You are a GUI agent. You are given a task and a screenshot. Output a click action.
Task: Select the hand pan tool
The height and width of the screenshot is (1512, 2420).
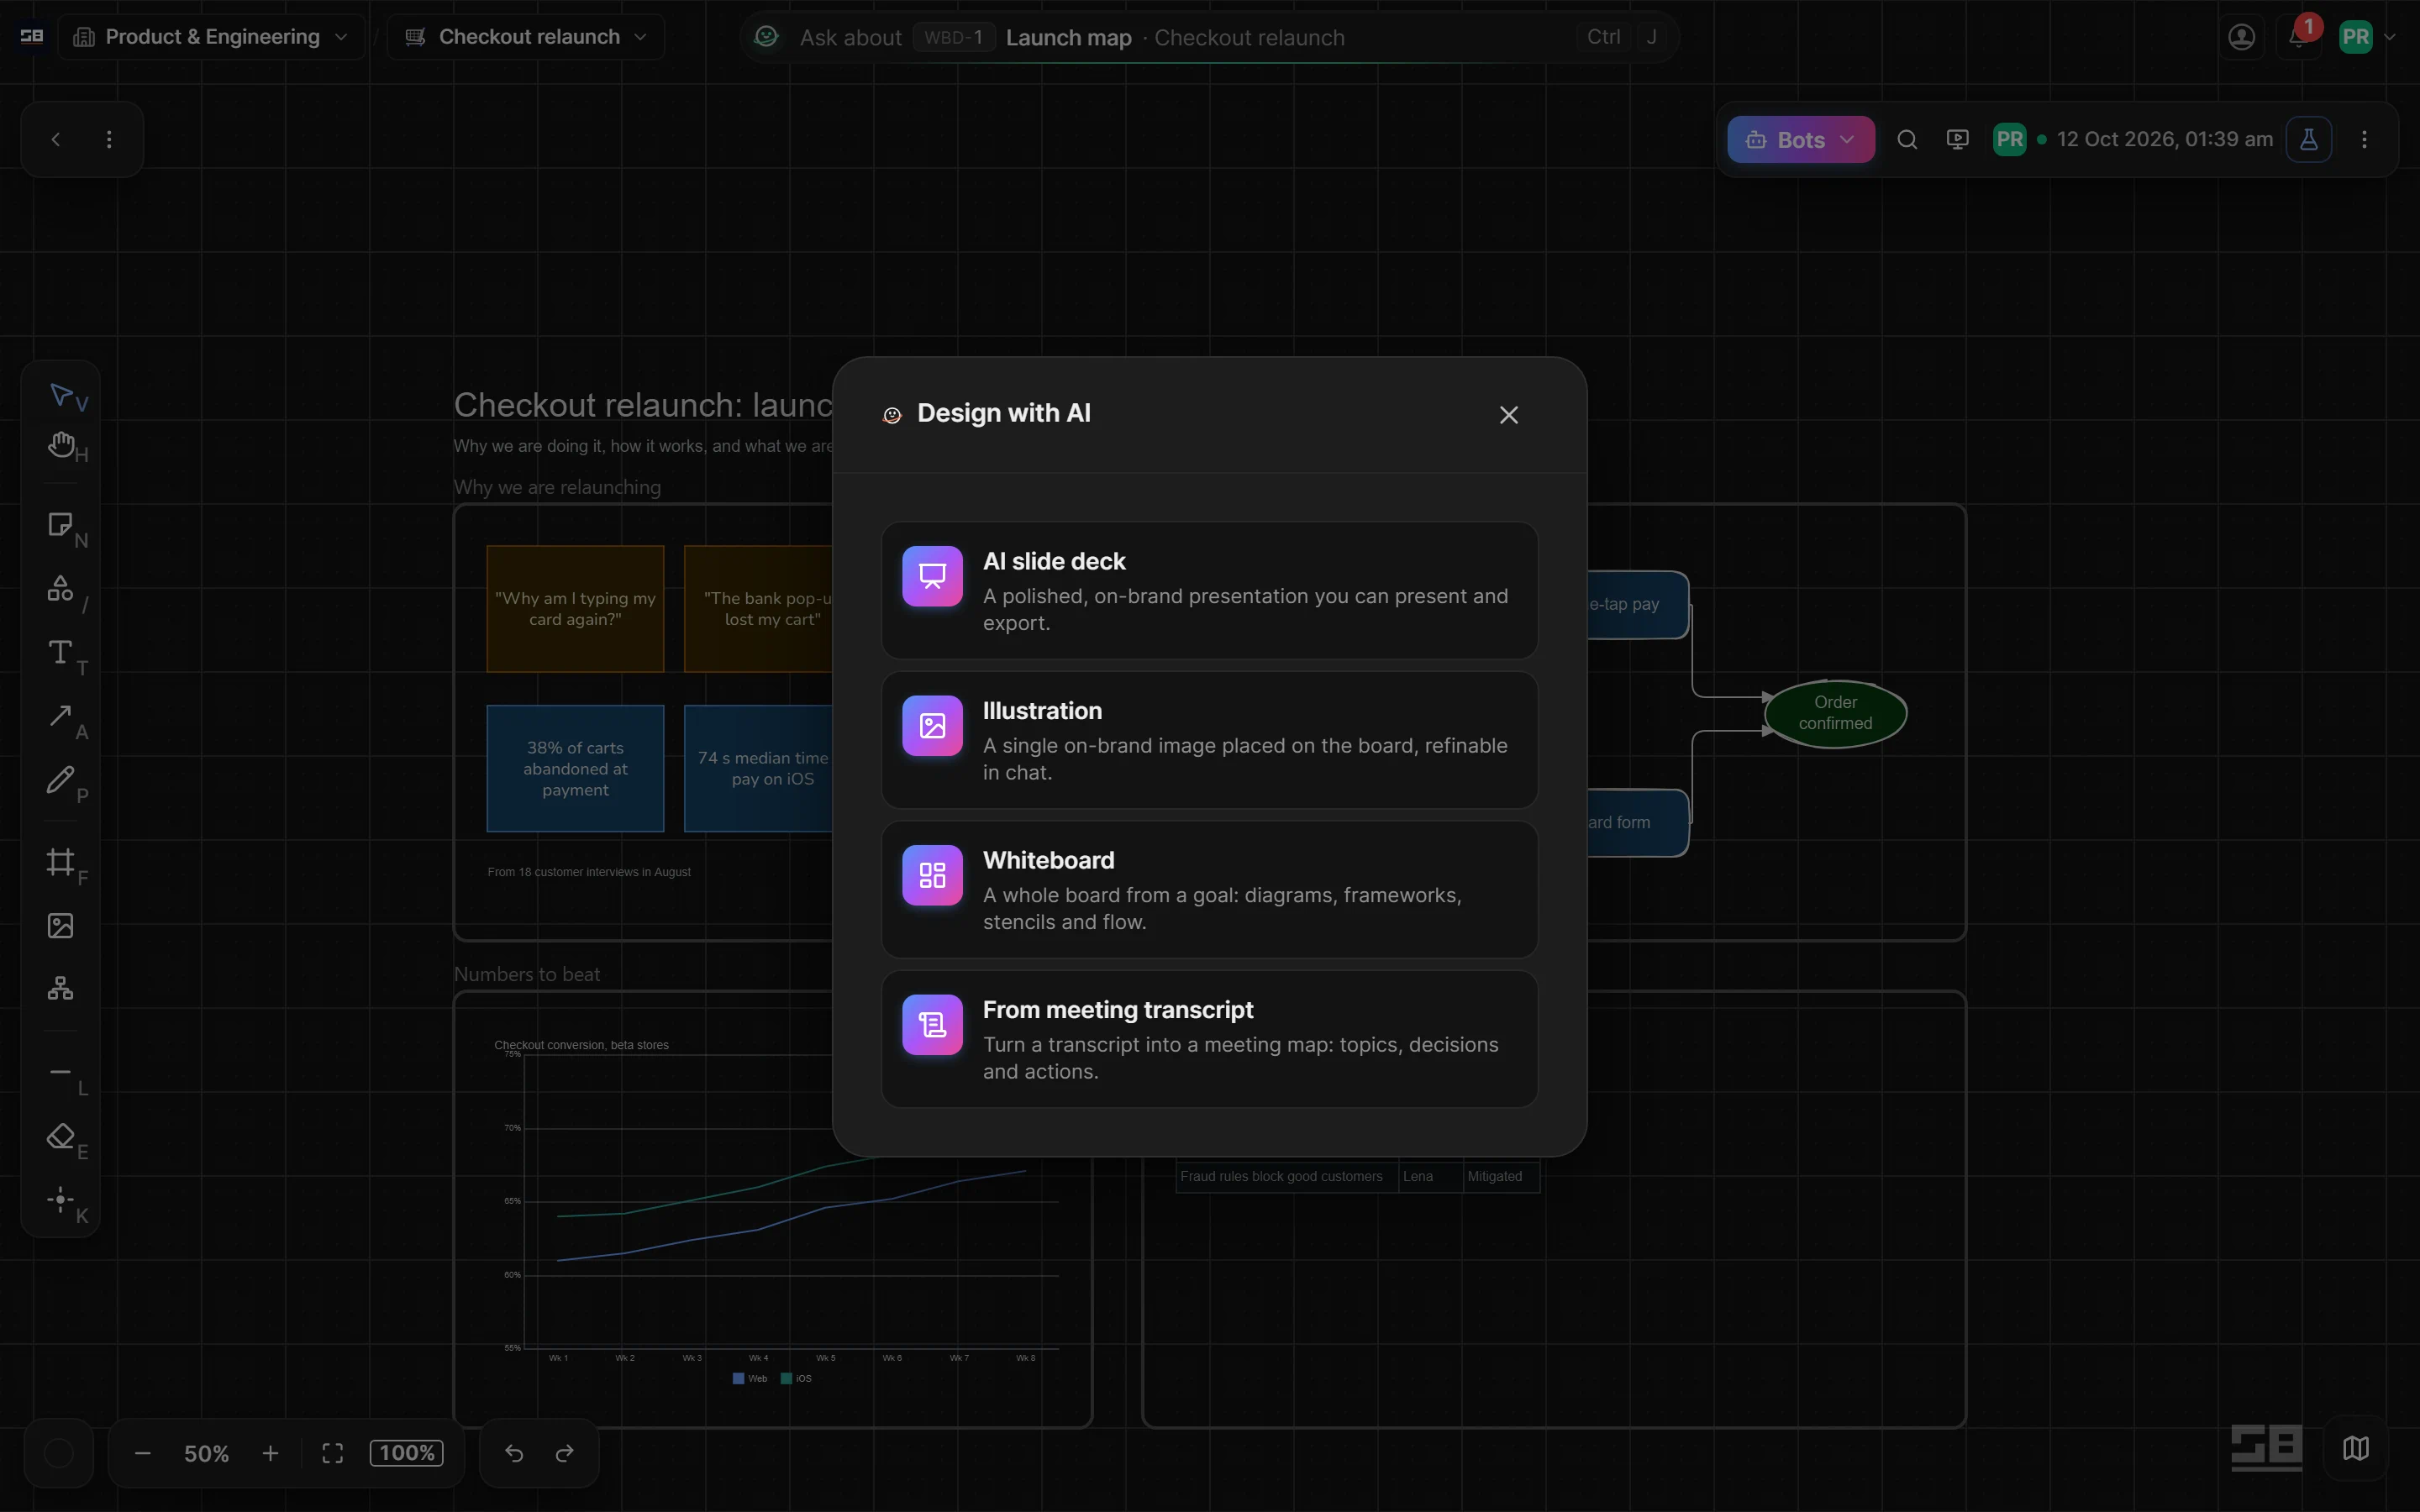61,445
